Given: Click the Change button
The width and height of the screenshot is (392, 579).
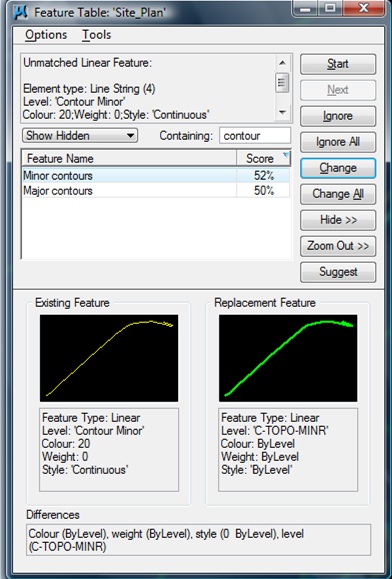Looking at the screenshot, I should point(338,168).
